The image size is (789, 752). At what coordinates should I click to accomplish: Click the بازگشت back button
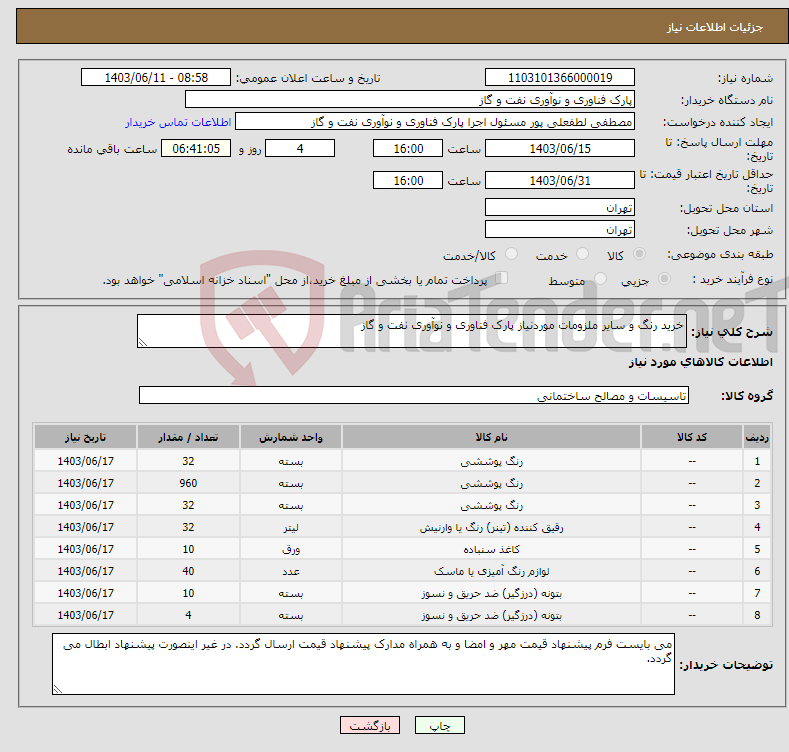369,725
